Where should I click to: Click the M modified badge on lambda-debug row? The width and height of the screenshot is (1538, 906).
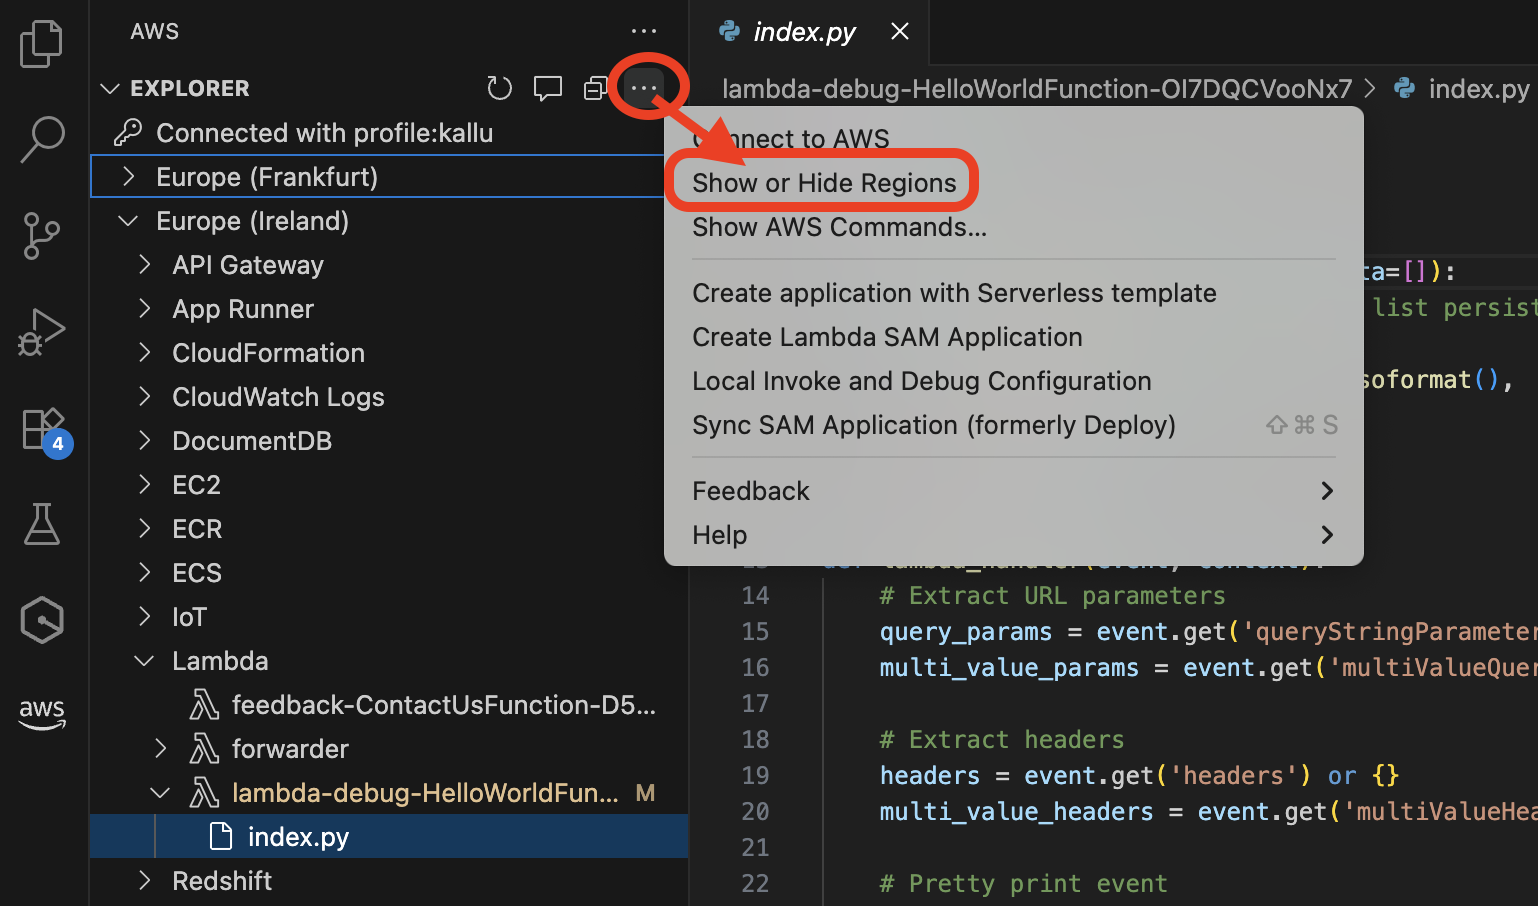[x=645, y=793]
